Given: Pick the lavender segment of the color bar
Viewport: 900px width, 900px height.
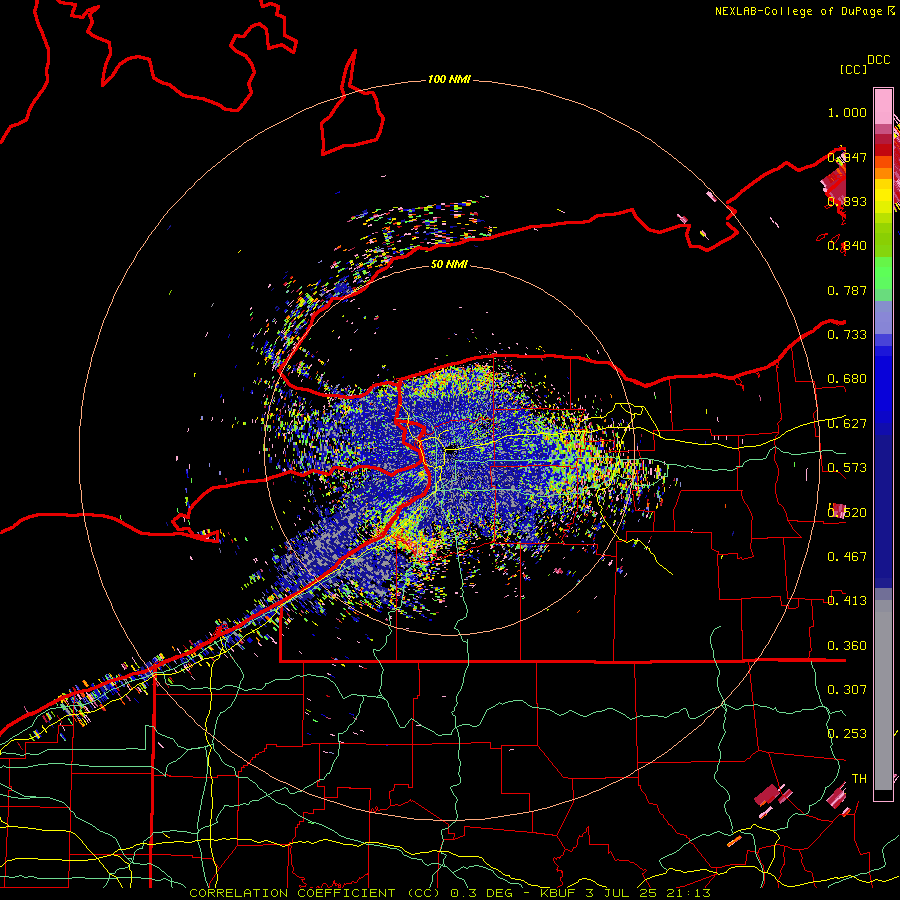Looking at the screenshot, I should (883, 317).
